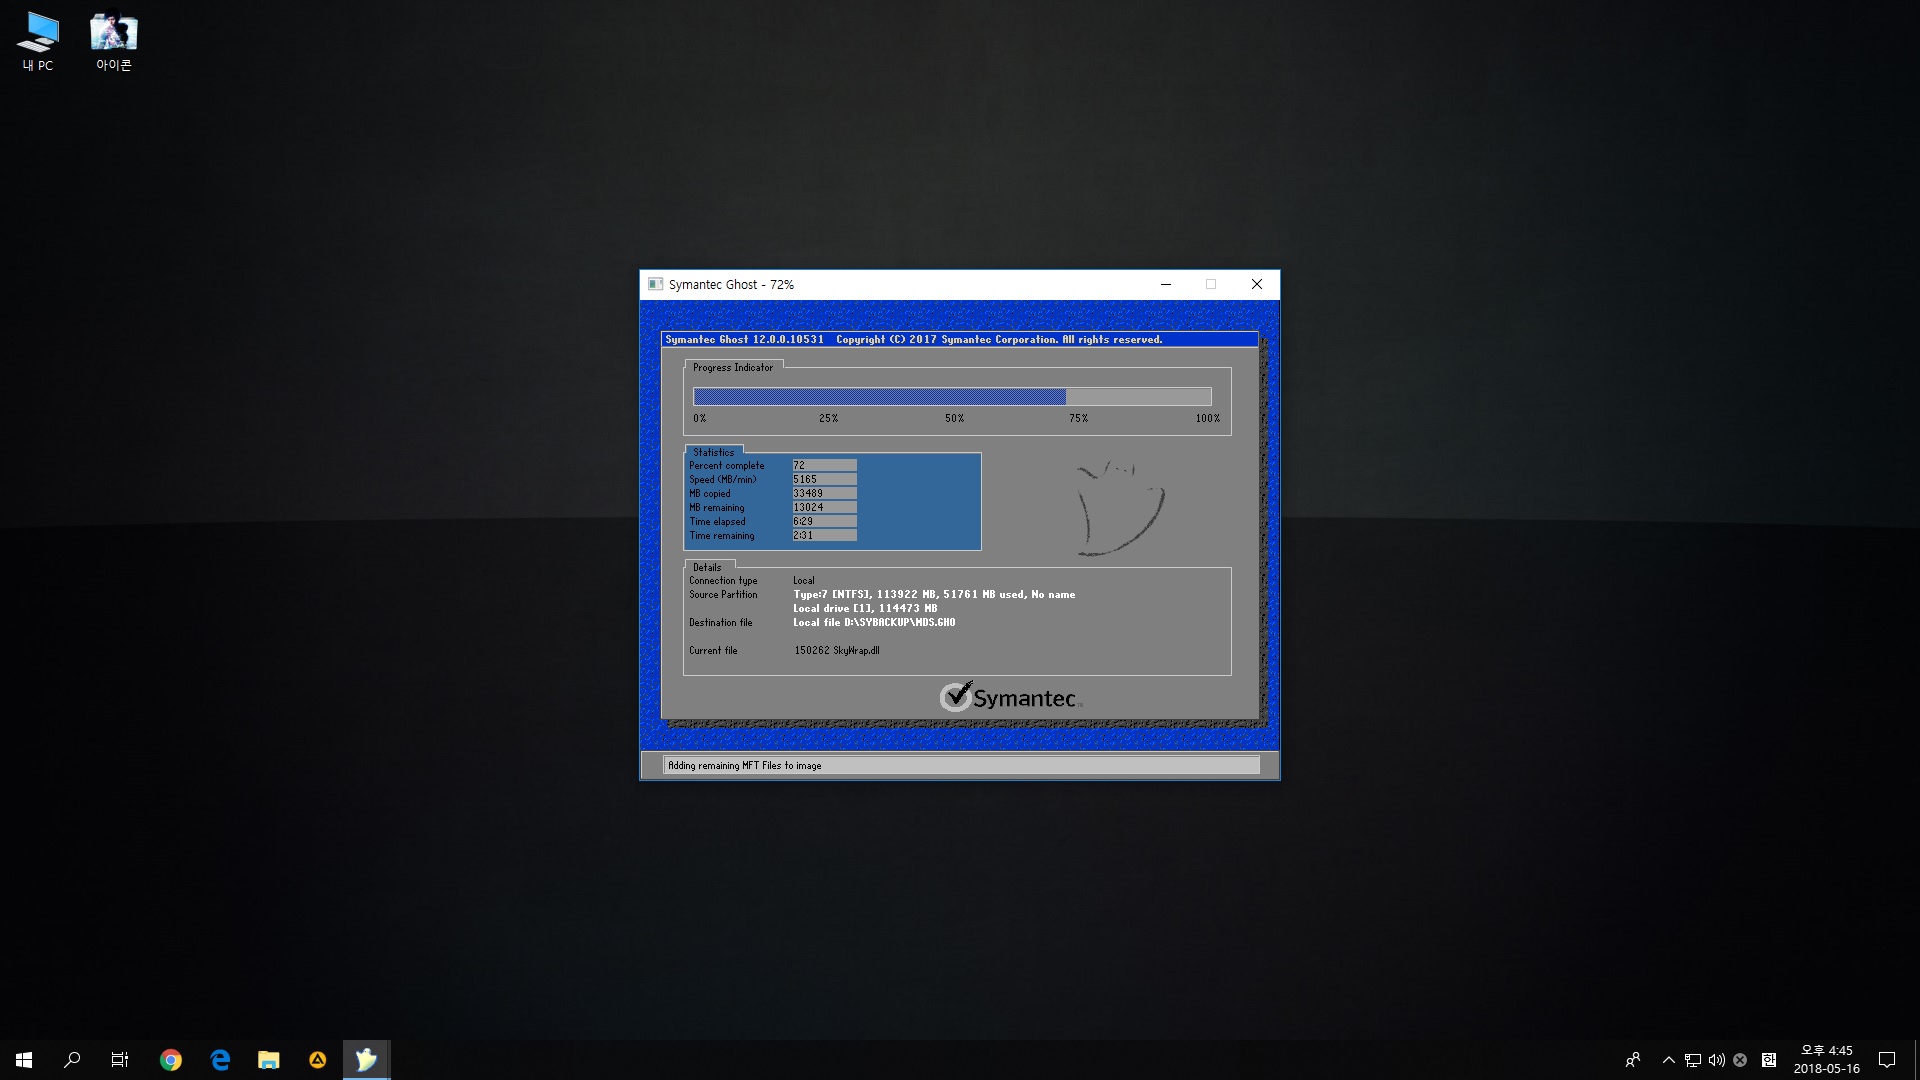Select the Symantec Ghost taskbar button
Screen dimensions: 1920x1080
tap(366, 1060)
